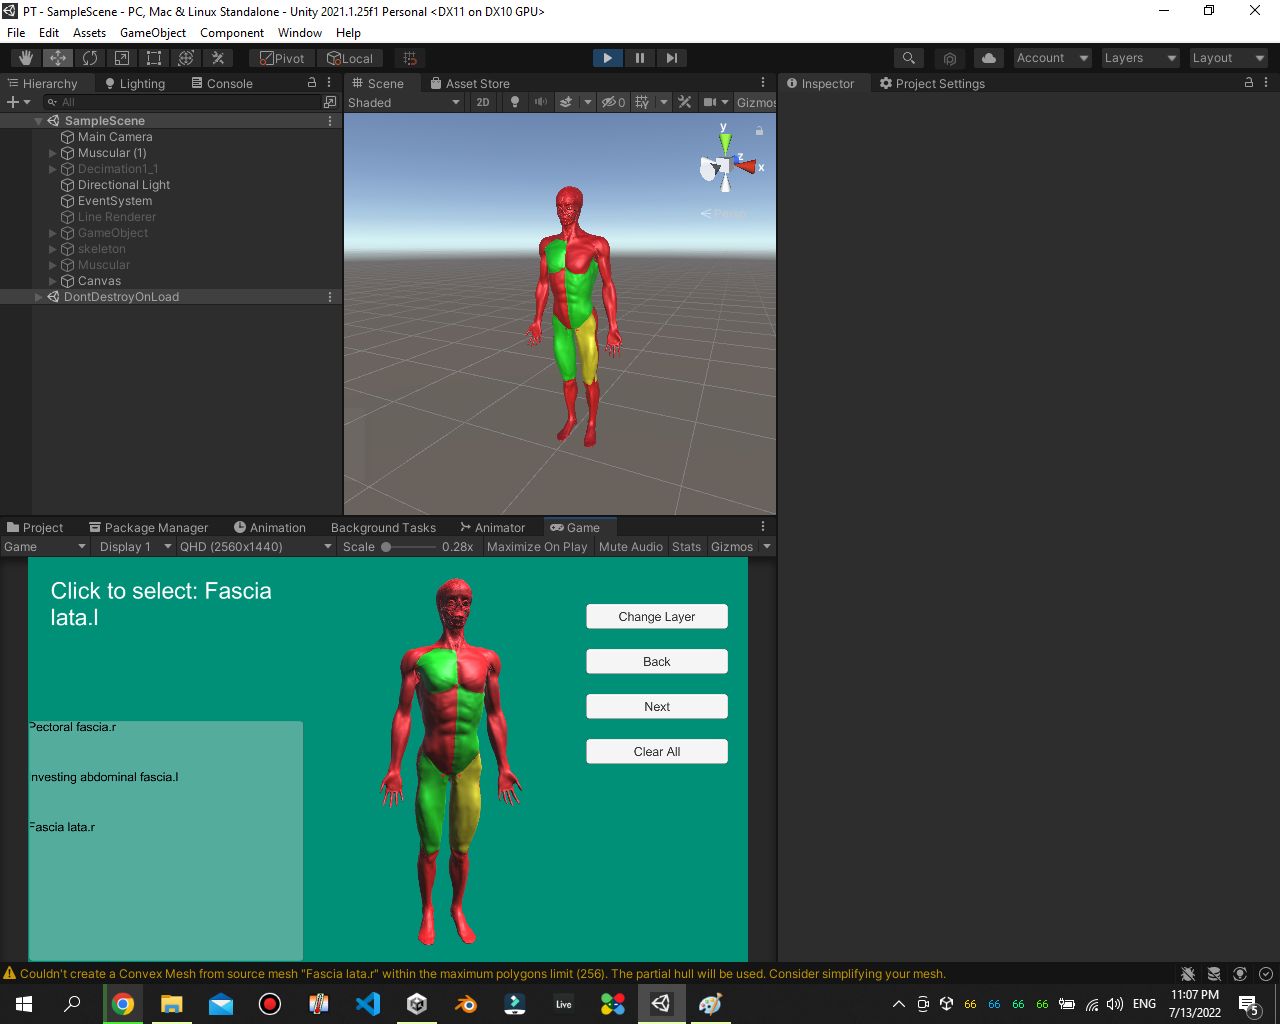Open Visual Studio Code from taskbar
This screenshot has width=1280, height=1024.
(368, 1003)
